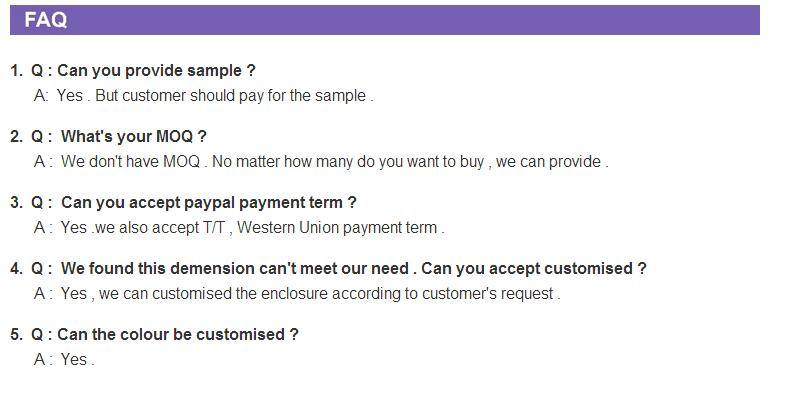The image size is (791, 398).
Task: Click the number 3 list marker
Action: tap(16, 203)
